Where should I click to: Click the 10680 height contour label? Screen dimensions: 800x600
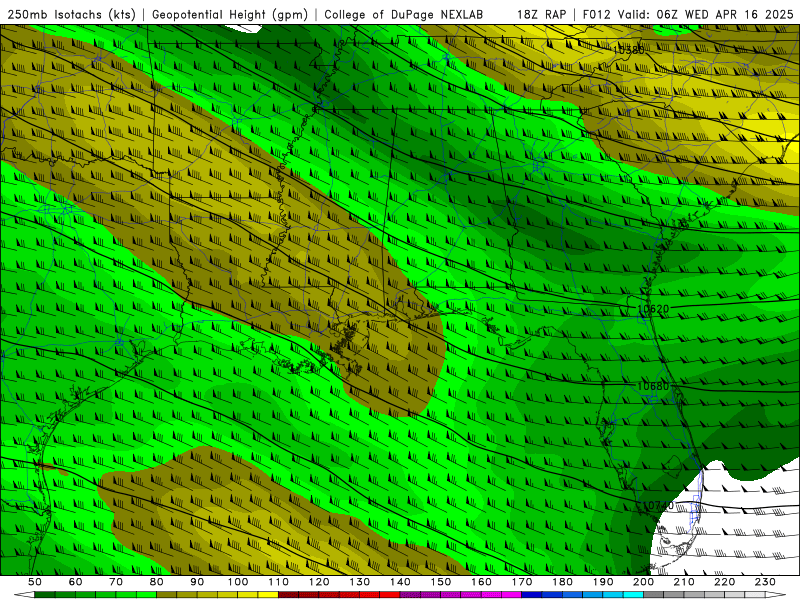[x=653, y=387]
